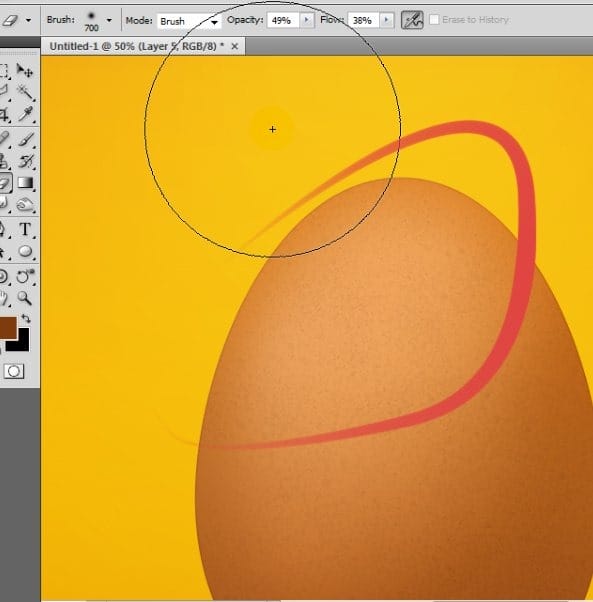Image resolution: width=593 pixels, height=602 pixels.
Task: Toggle the airbrush mode button
Action: pyautogui.click(x=412, y=20)
